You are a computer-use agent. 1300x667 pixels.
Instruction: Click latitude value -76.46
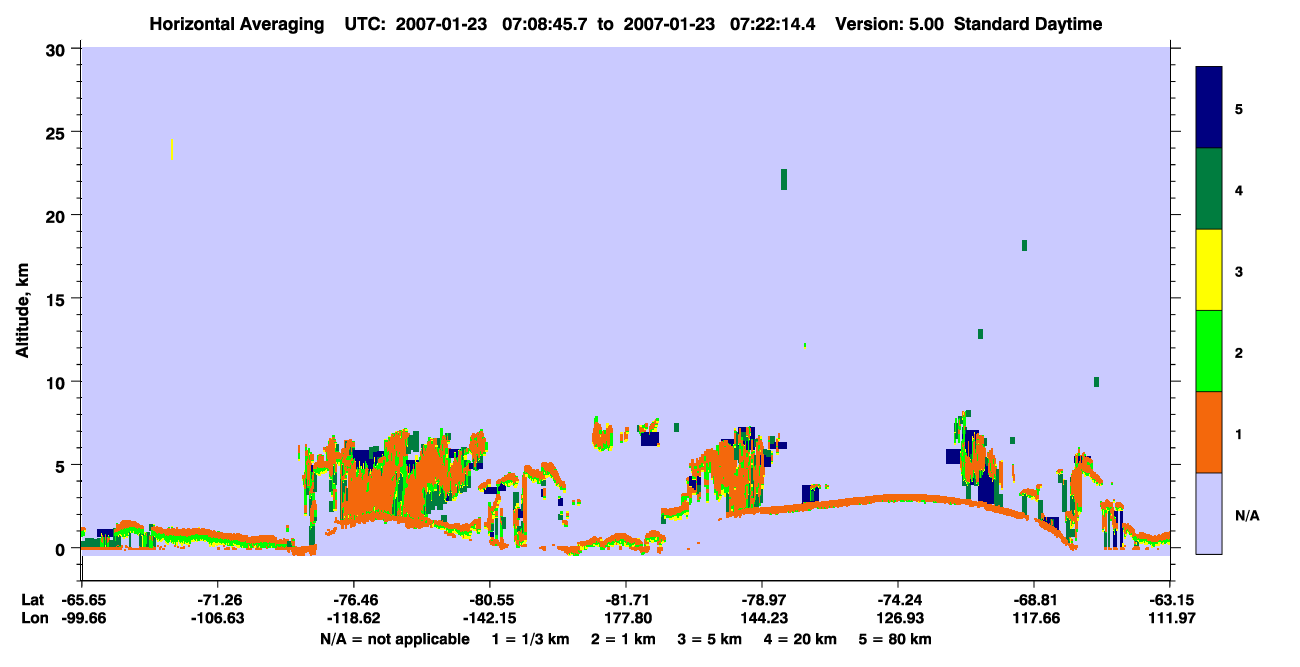pos(353,600)
